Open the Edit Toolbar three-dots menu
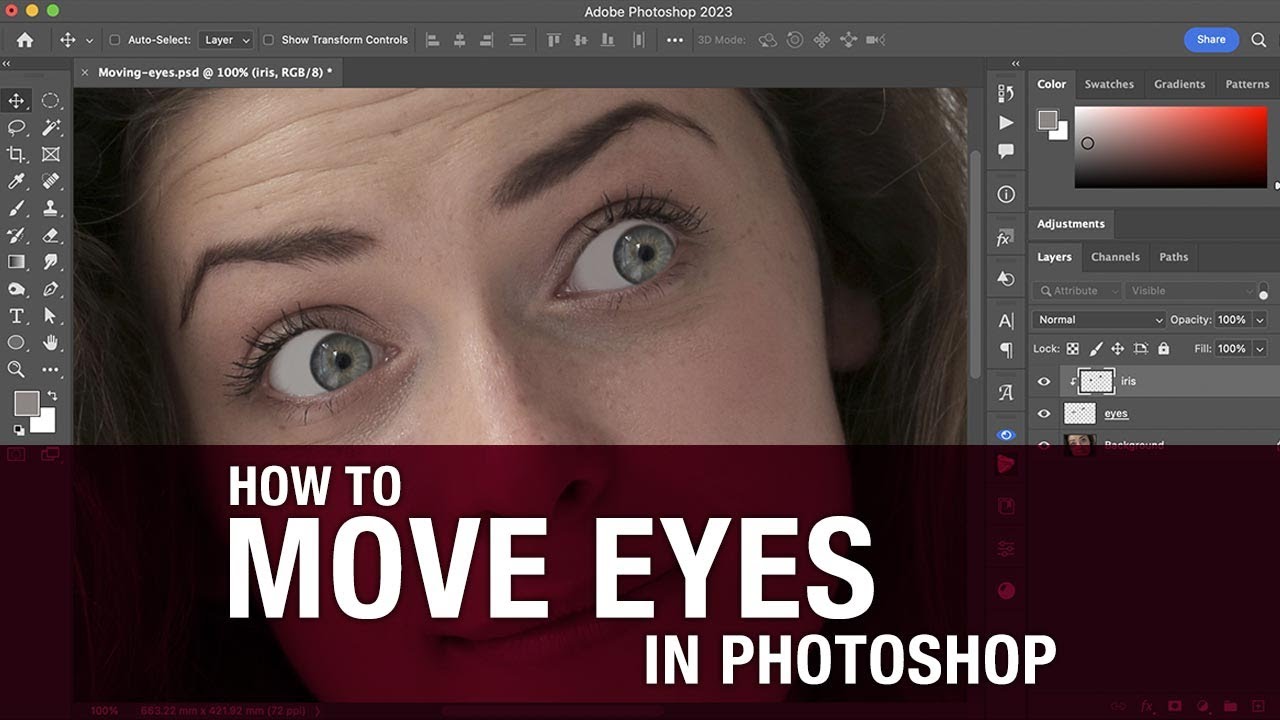 (51, 370)
